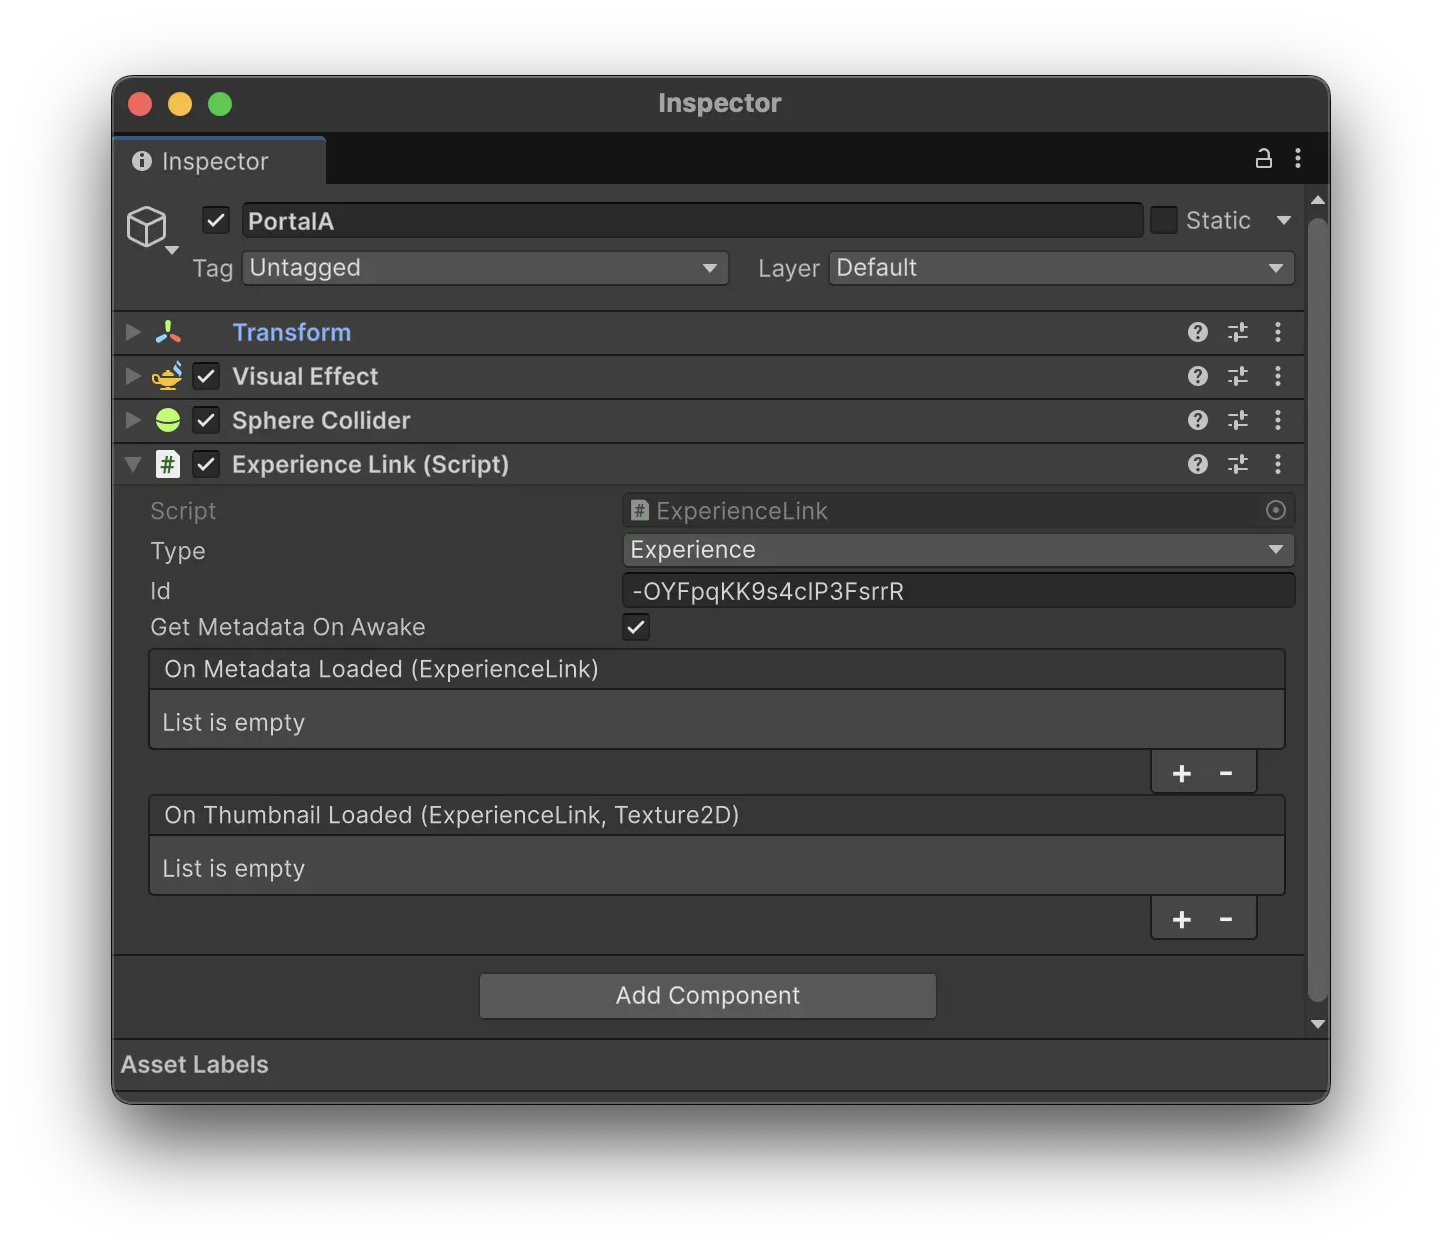Click the ExperienceLink script object picker circle
1442x1252 pixels.
pos(1275,510)
